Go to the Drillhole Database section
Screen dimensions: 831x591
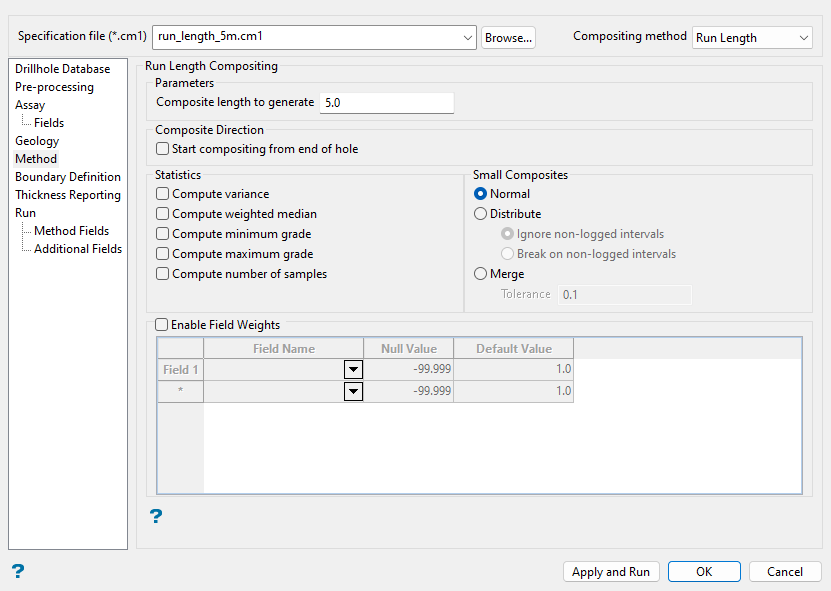[x=62, y=69]
